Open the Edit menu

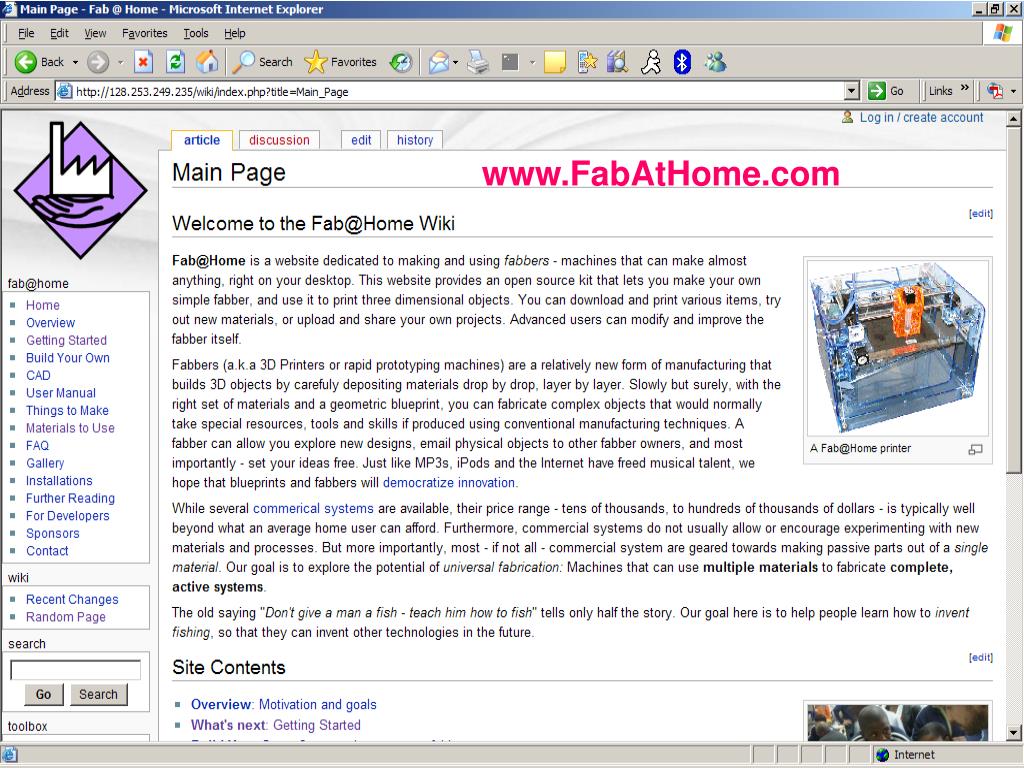click(59, 33)
